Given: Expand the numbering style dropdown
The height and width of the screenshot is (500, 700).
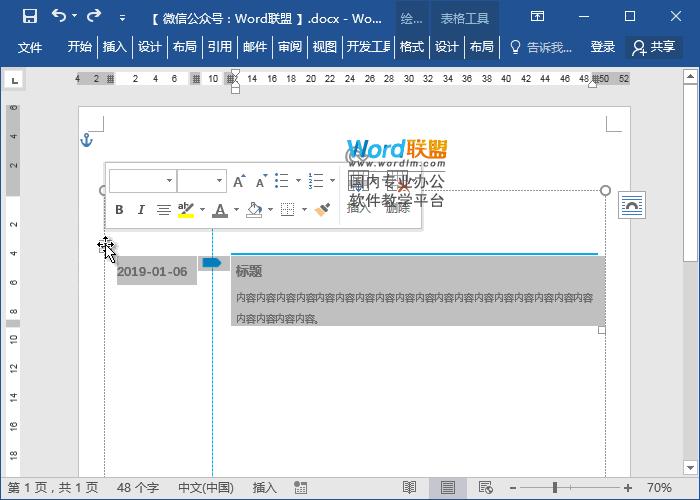Looking at the screenshot, I should [x=333, y=181].
